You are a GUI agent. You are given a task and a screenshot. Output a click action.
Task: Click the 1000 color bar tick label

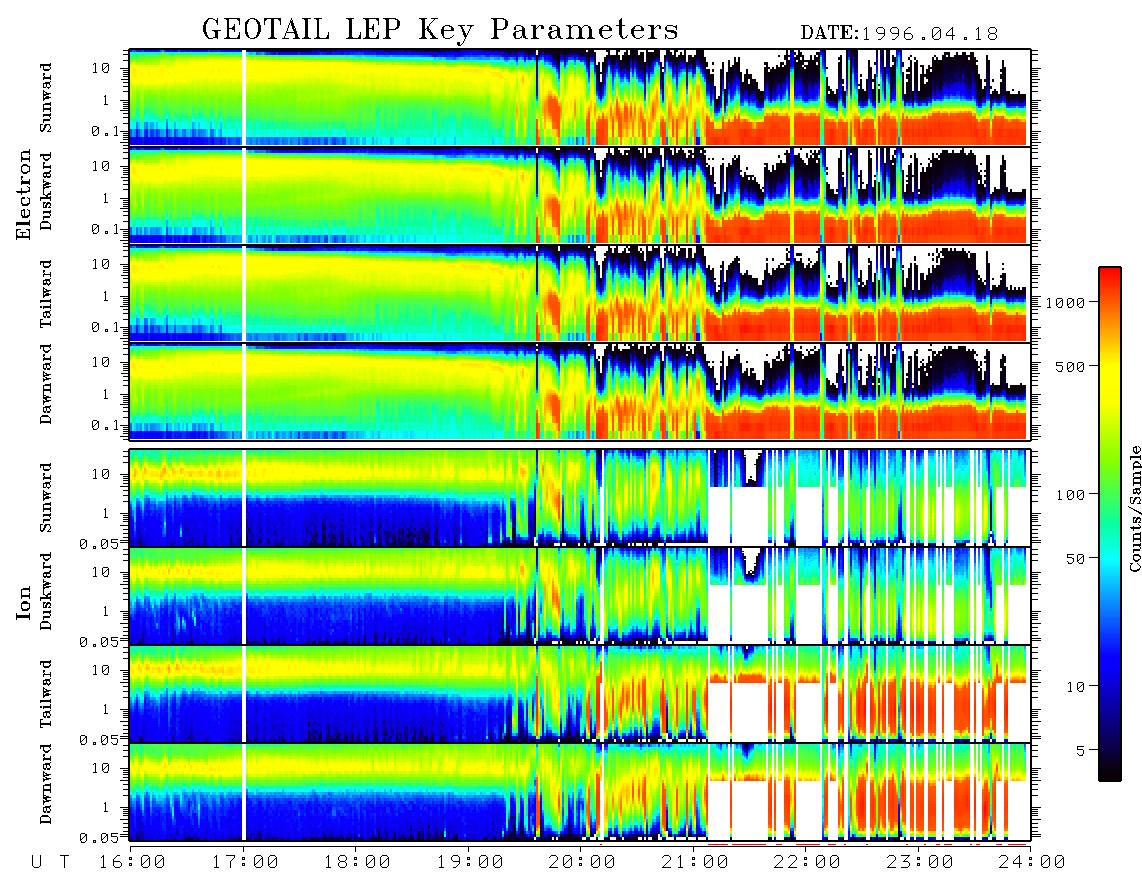tap(1065, 302)
